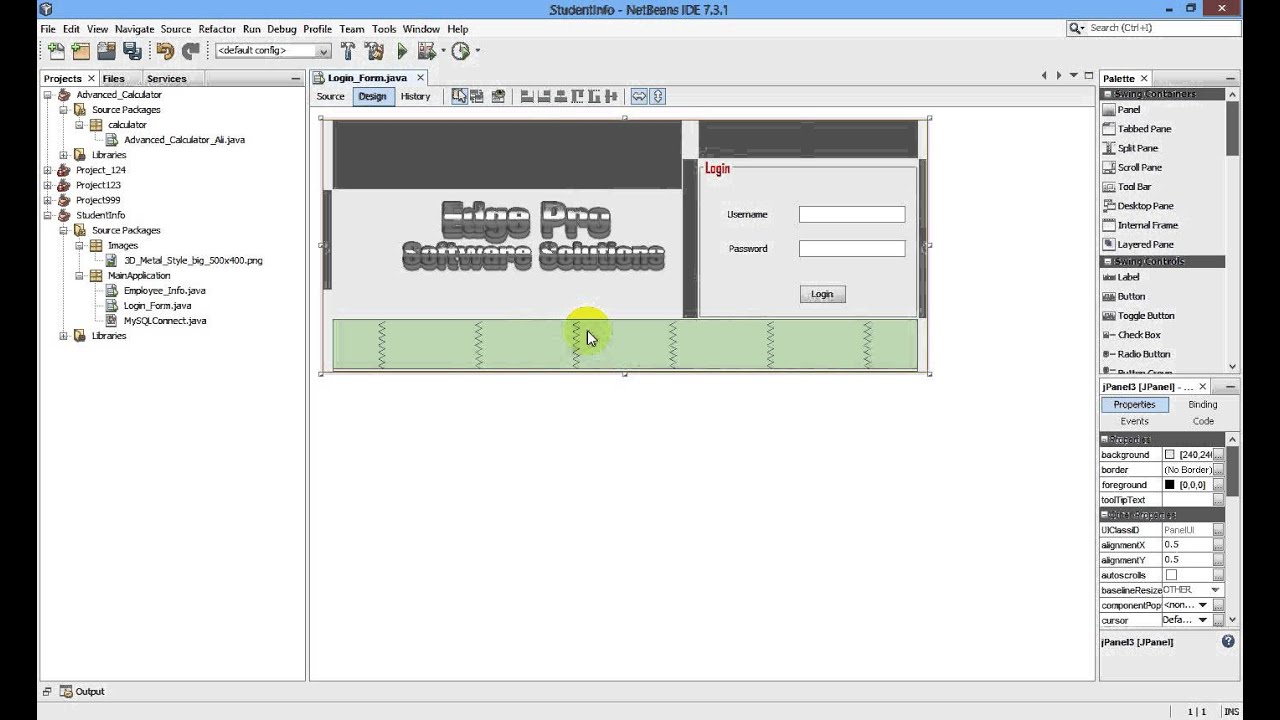Screen dimensions: 1280x720
Task: Click the background color swatch
Action: (1170, 455)
